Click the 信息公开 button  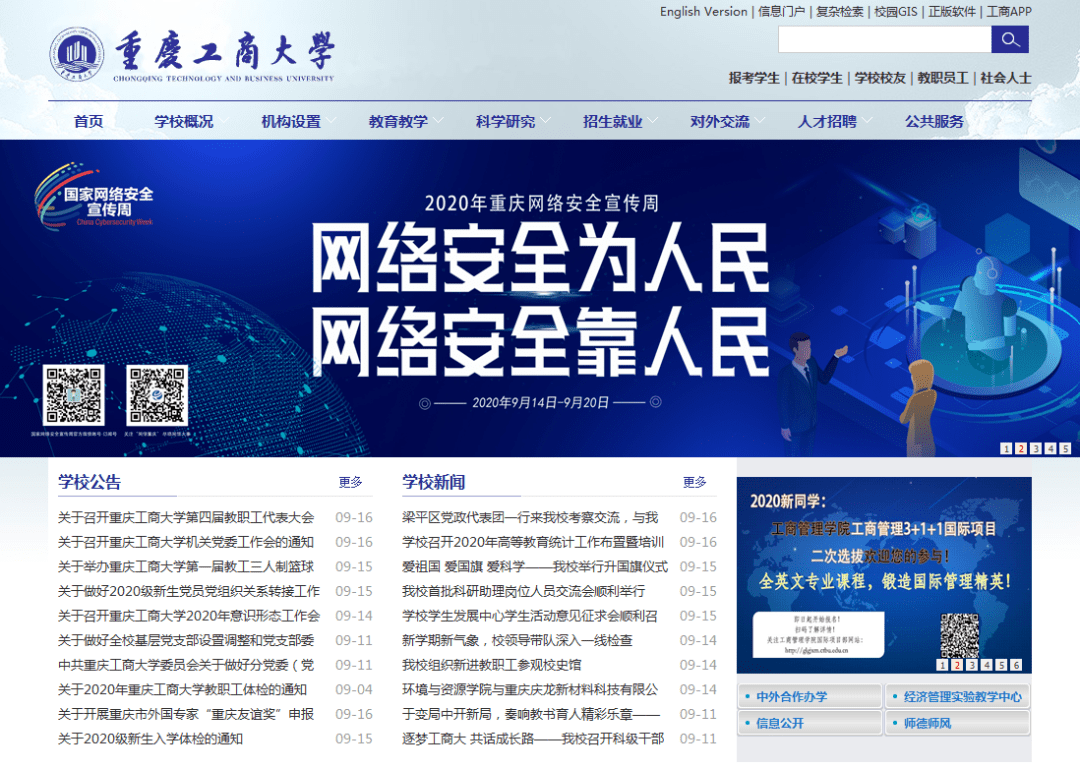coord(809,723)
